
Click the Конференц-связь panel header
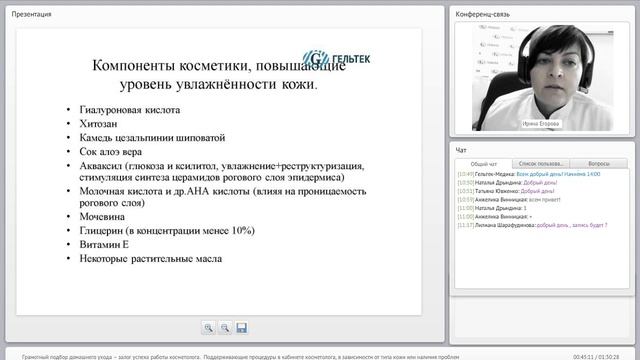pyautogui.click(x=482, y=14)
